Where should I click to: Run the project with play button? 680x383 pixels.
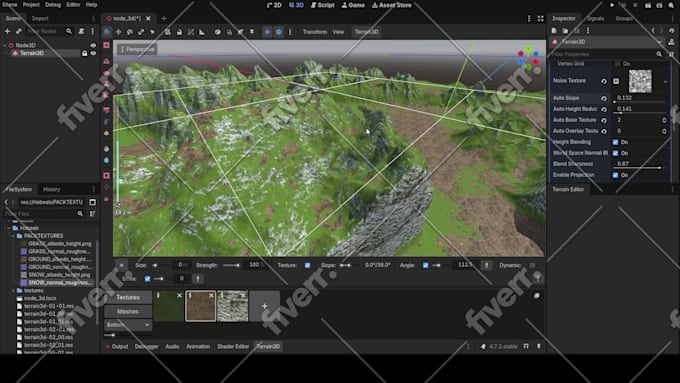point(612,5)
